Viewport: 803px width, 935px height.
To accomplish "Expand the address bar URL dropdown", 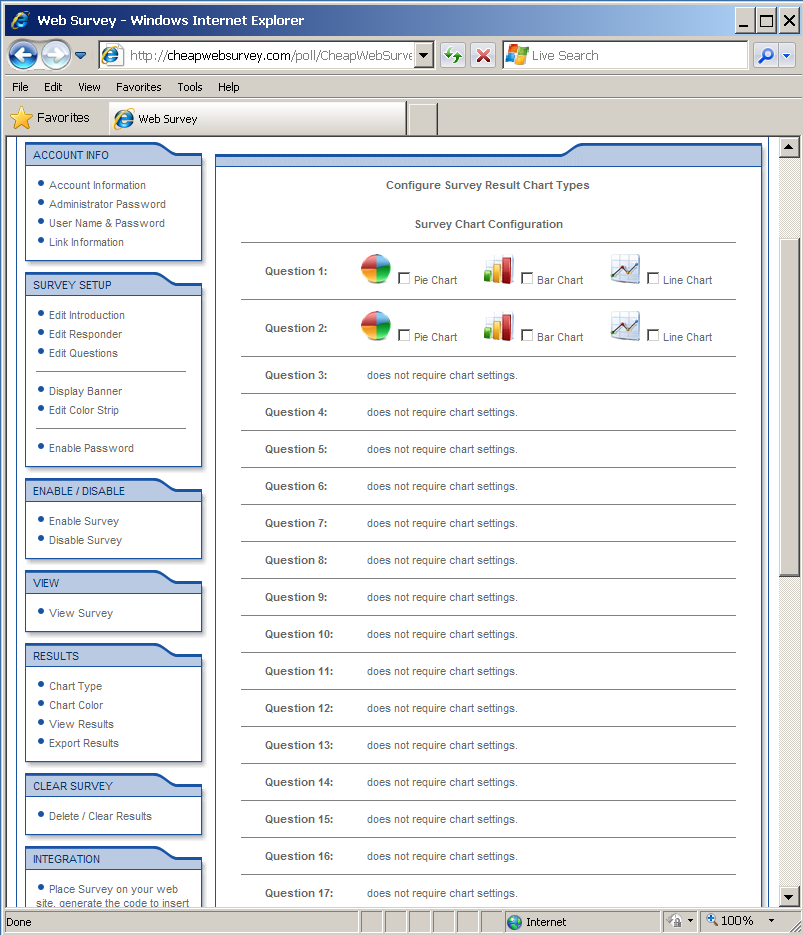I will click(x=424, y=56).
